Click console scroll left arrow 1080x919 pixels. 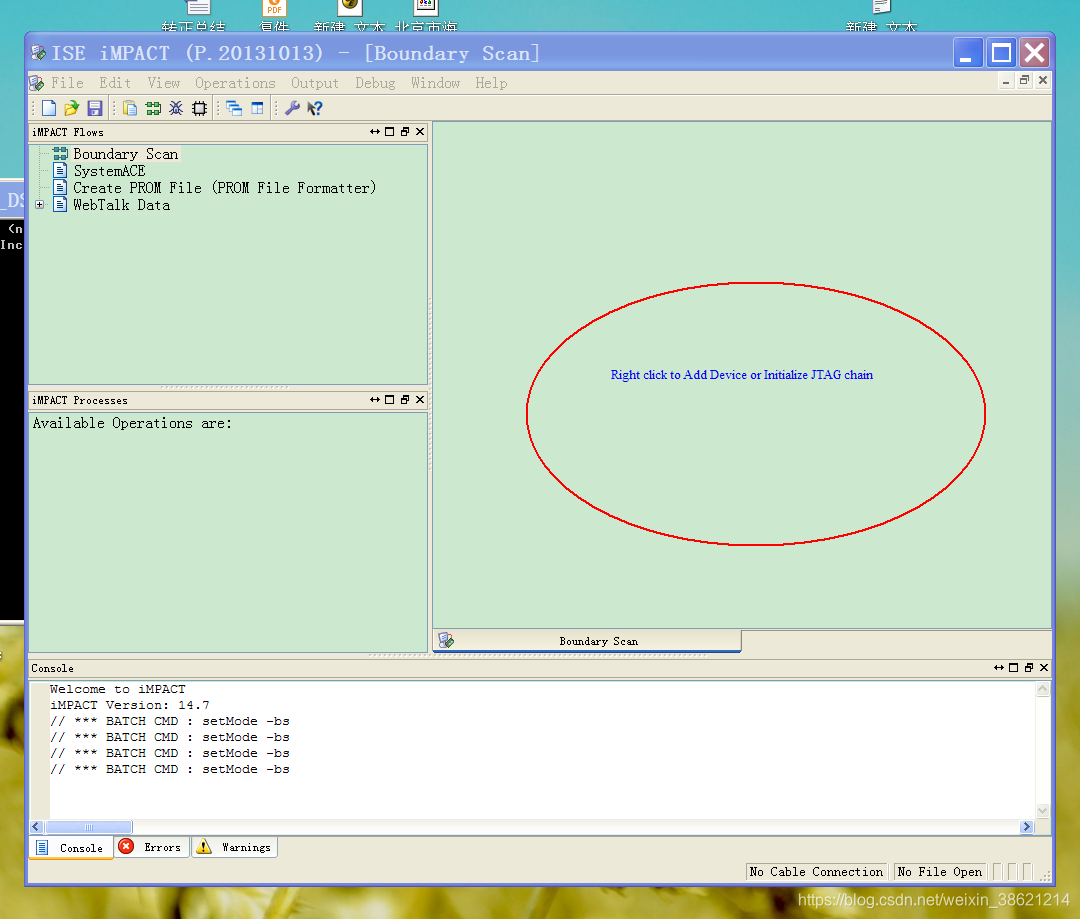point(37,827)
